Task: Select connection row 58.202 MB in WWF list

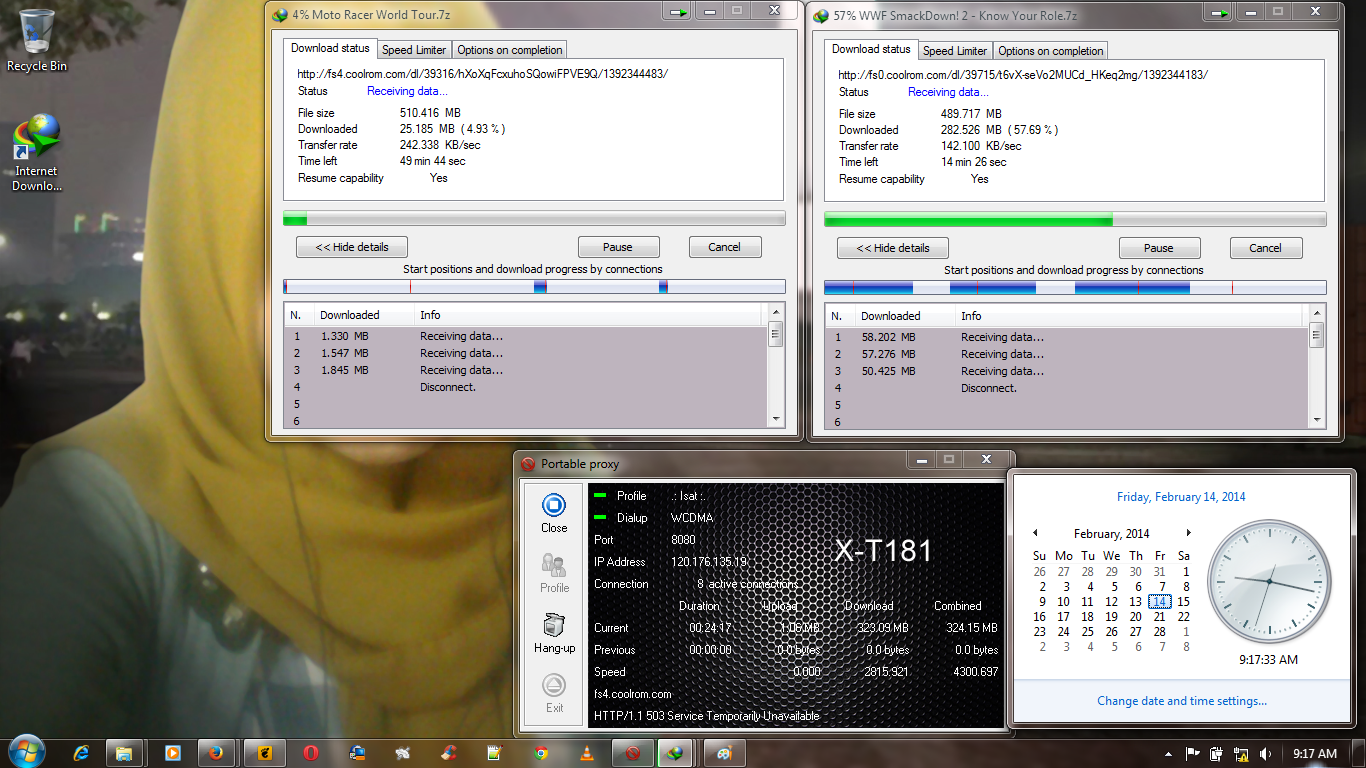Action: (x=1067, y=338)
